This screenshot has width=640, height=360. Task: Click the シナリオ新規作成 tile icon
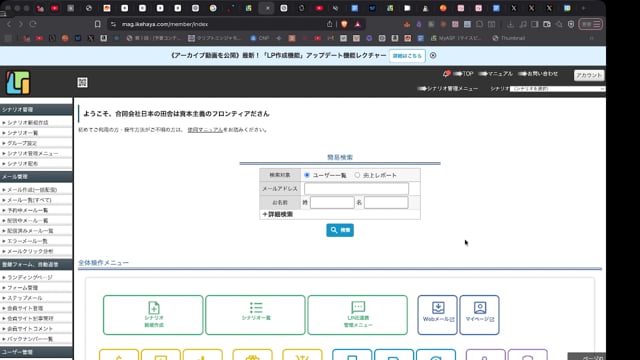pos(153,315)
